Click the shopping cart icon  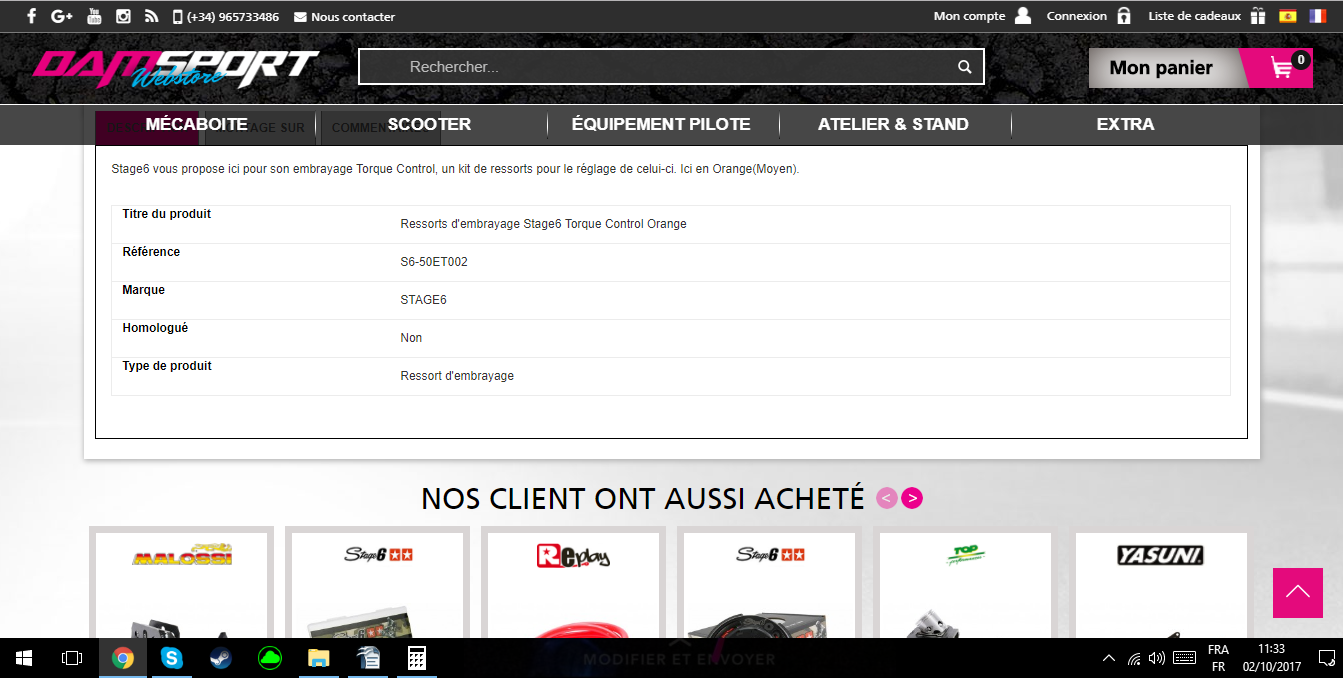(x=1282, y=68)
